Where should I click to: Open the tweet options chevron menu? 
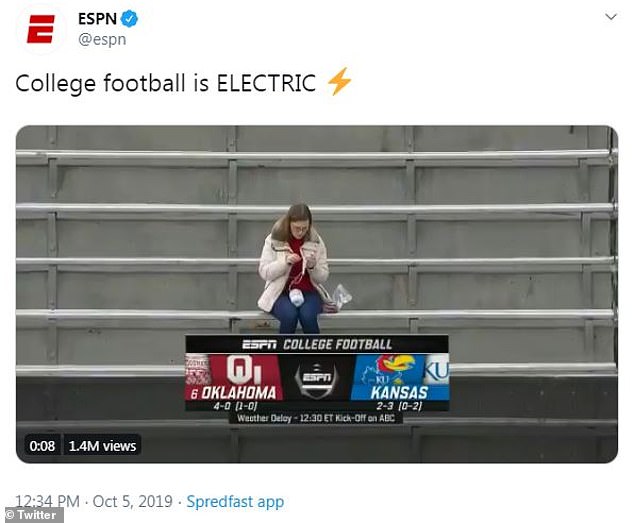pos(610,18)
